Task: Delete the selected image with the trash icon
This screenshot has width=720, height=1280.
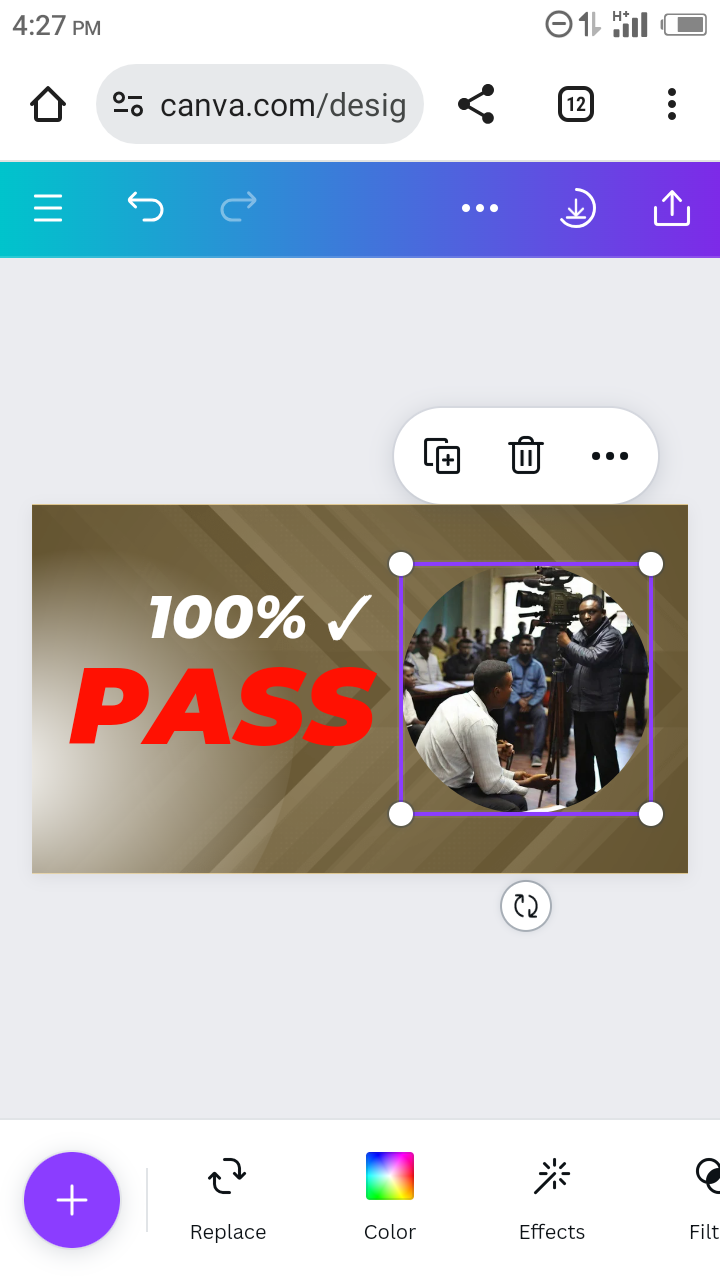Action: click(526, 456)
